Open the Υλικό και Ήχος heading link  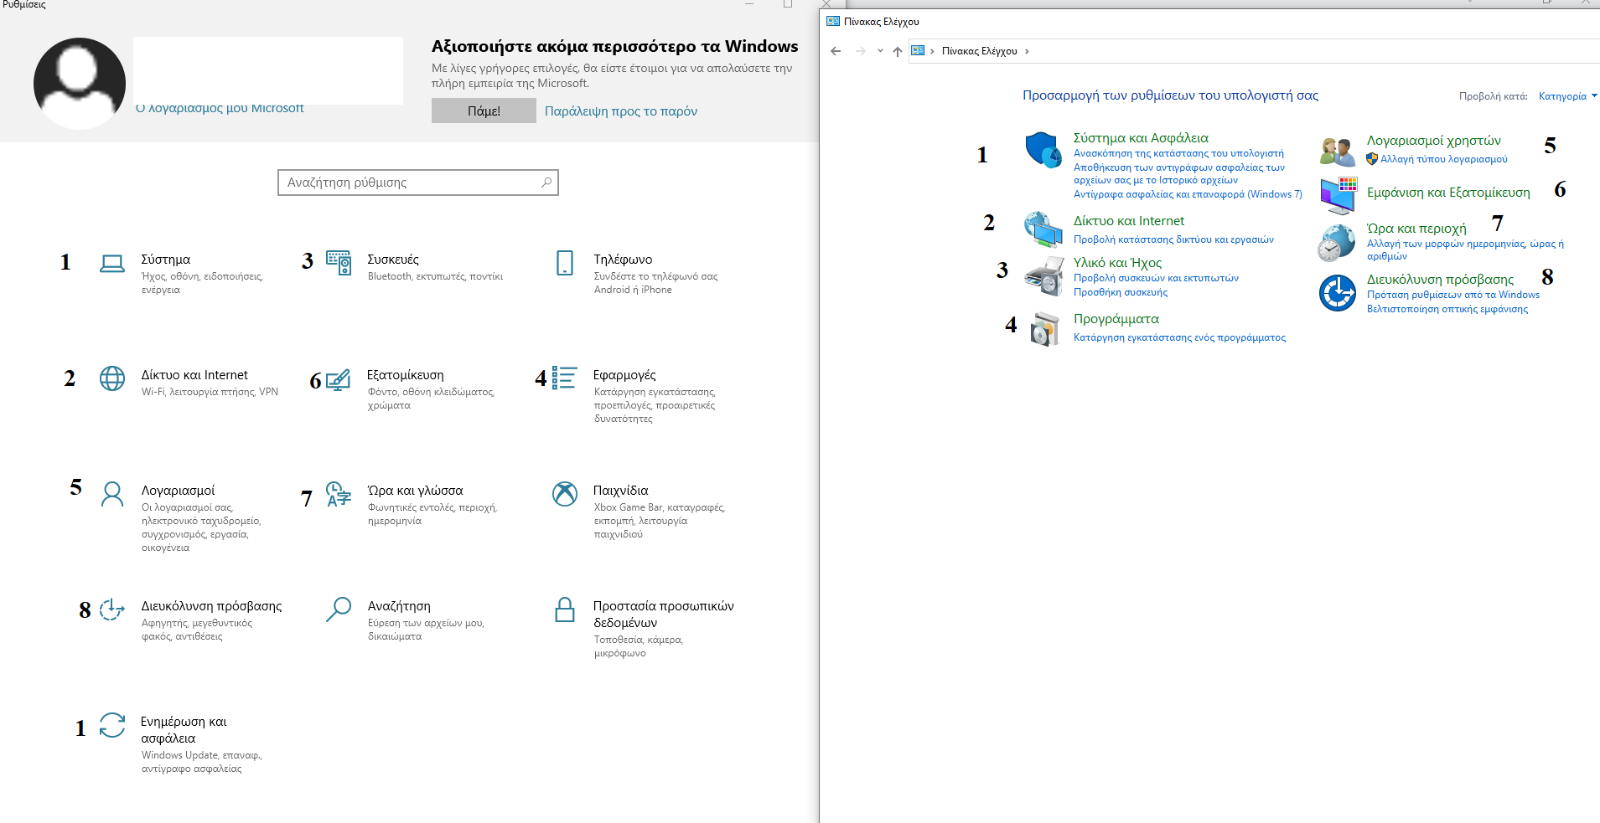tap(1117, 263)
